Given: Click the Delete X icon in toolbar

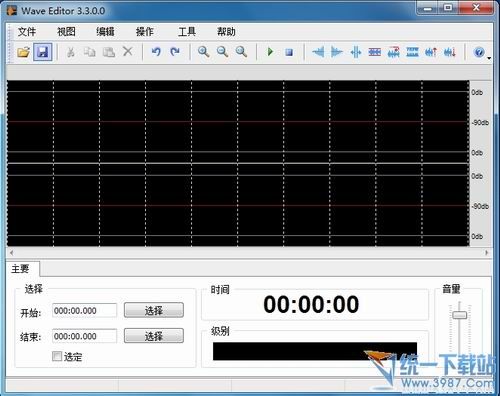Looking at the screenshot, I should coord(128,52).
